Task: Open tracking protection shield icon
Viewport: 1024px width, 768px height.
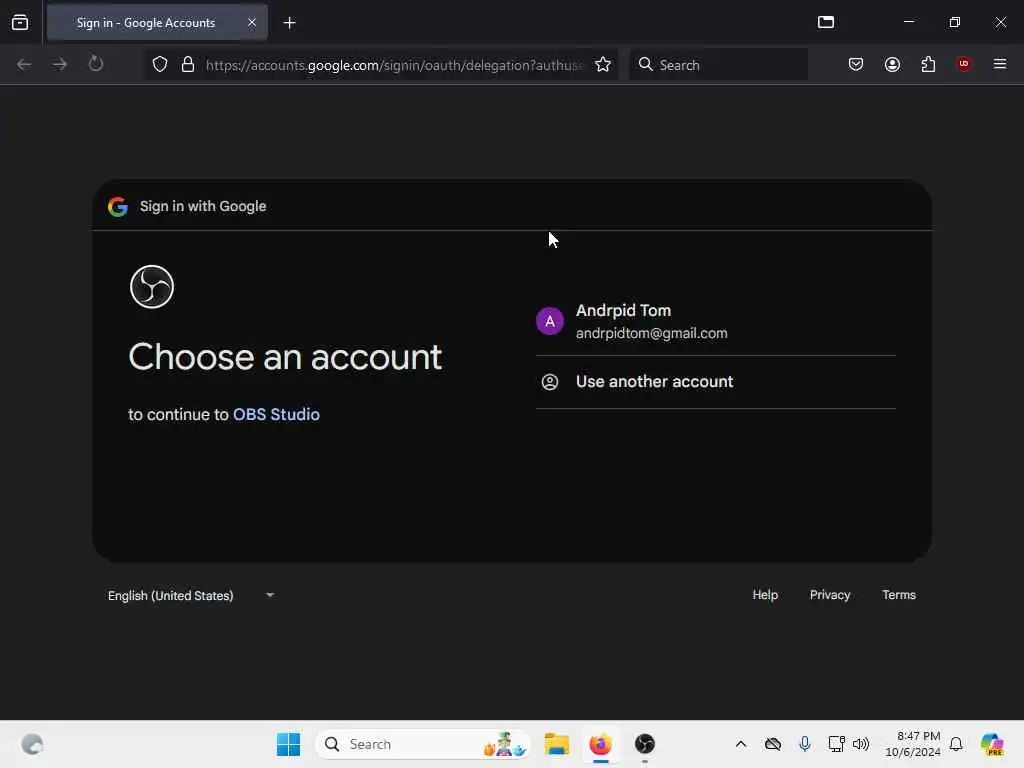Action: point(160,65)
